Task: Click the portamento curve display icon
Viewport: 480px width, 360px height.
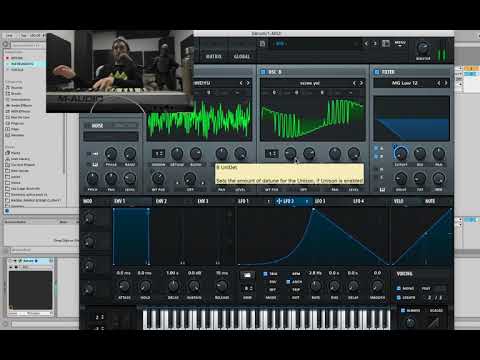Action: [433, 323]
